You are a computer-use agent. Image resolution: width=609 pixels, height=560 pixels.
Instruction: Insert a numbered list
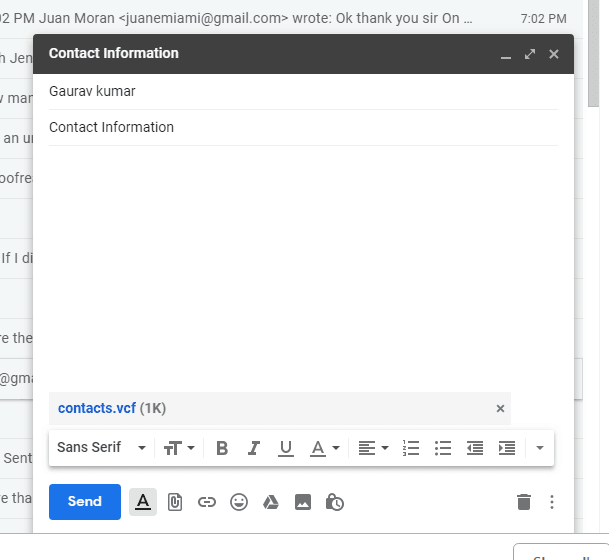click(x=411, y=448)
